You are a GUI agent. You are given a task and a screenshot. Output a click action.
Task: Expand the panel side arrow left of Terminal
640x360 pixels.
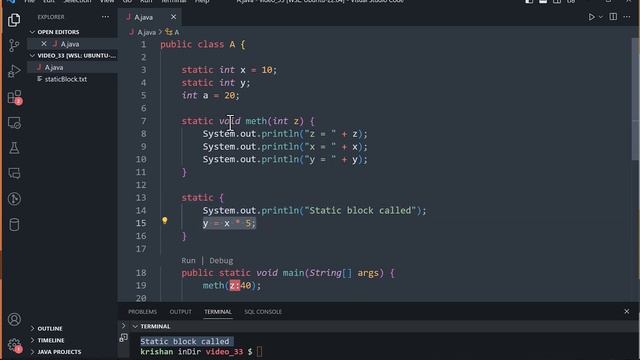point(123,326)
